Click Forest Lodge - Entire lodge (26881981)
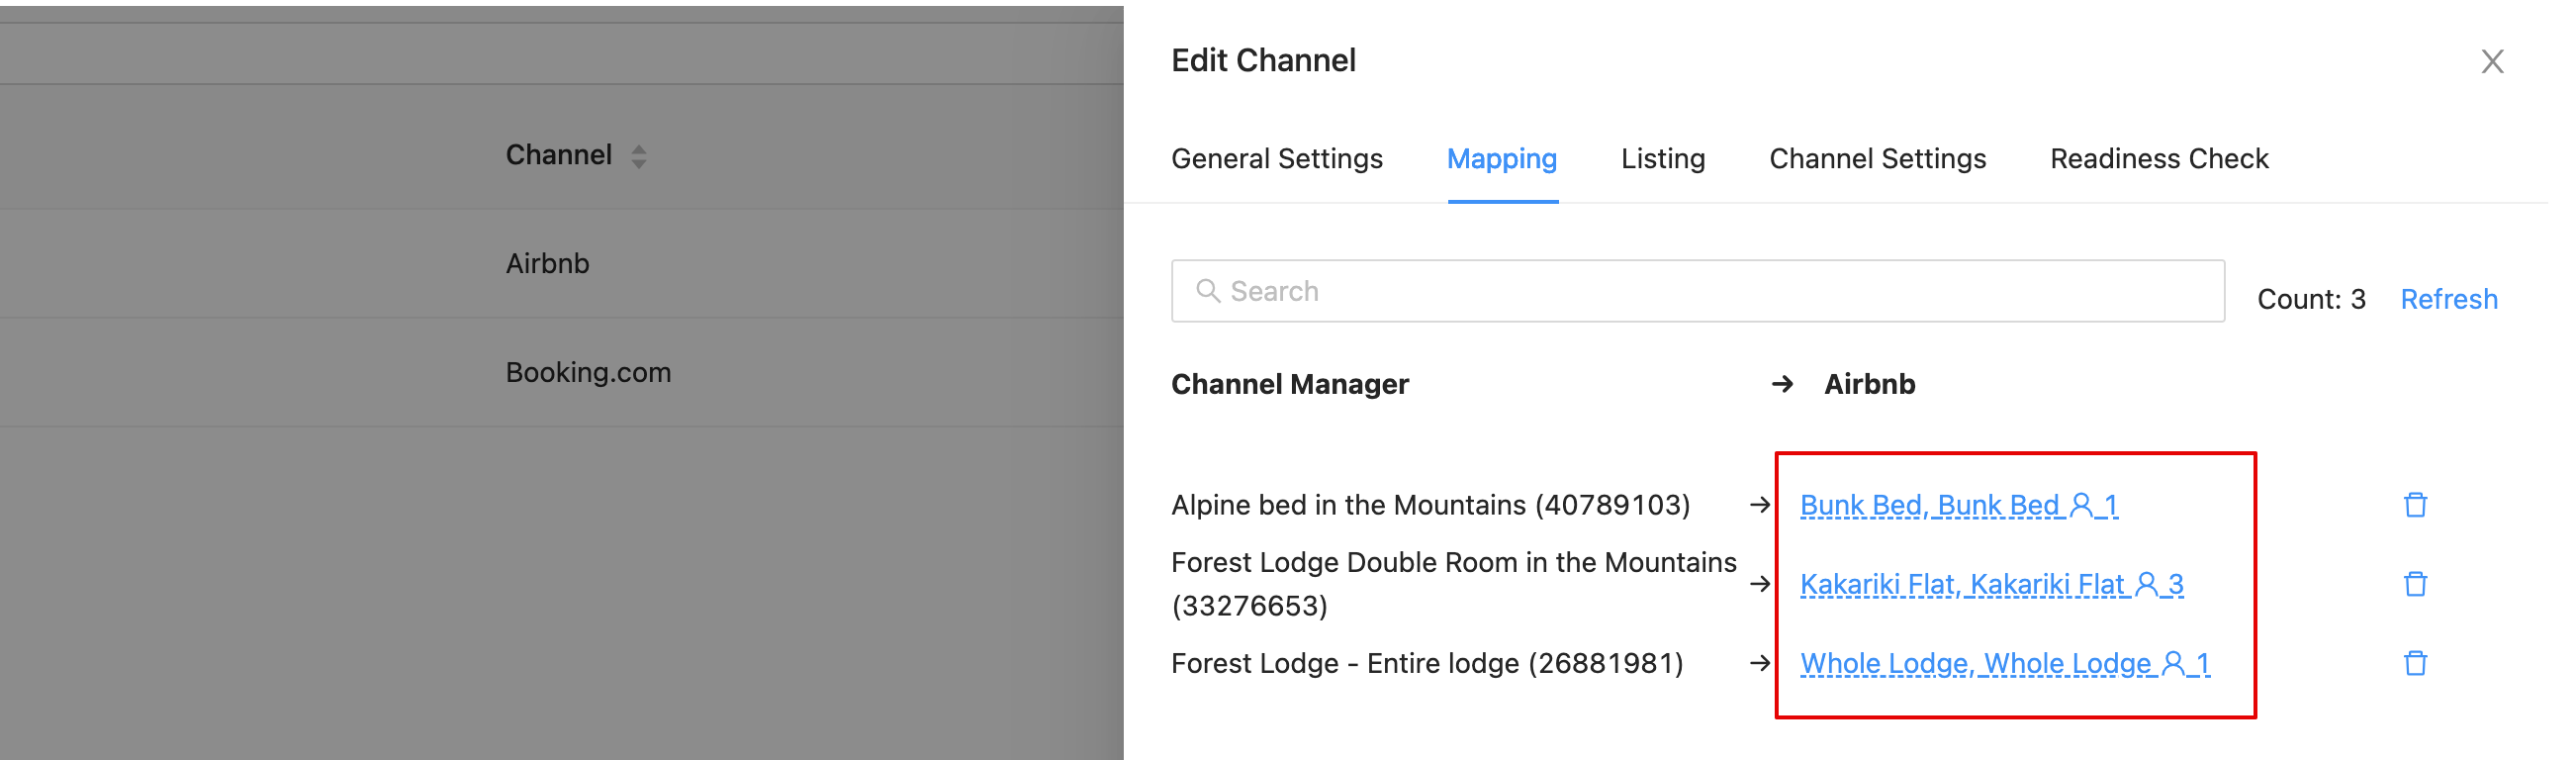Screen dimensions: 2576x760 1427,663
